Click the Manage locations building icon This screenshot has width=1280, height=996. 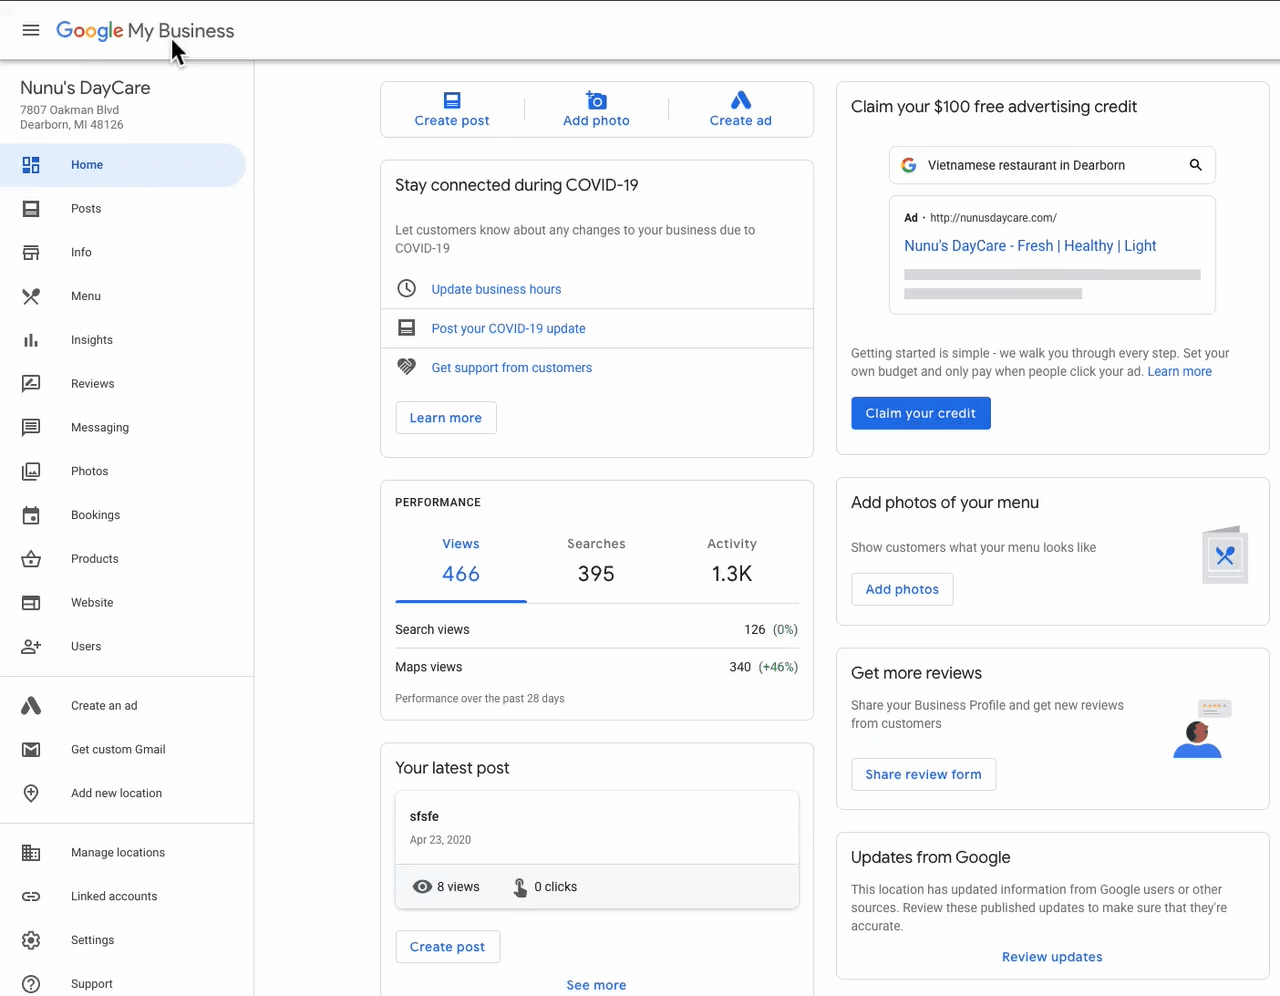pyautogui.click(x=31, y=853)
